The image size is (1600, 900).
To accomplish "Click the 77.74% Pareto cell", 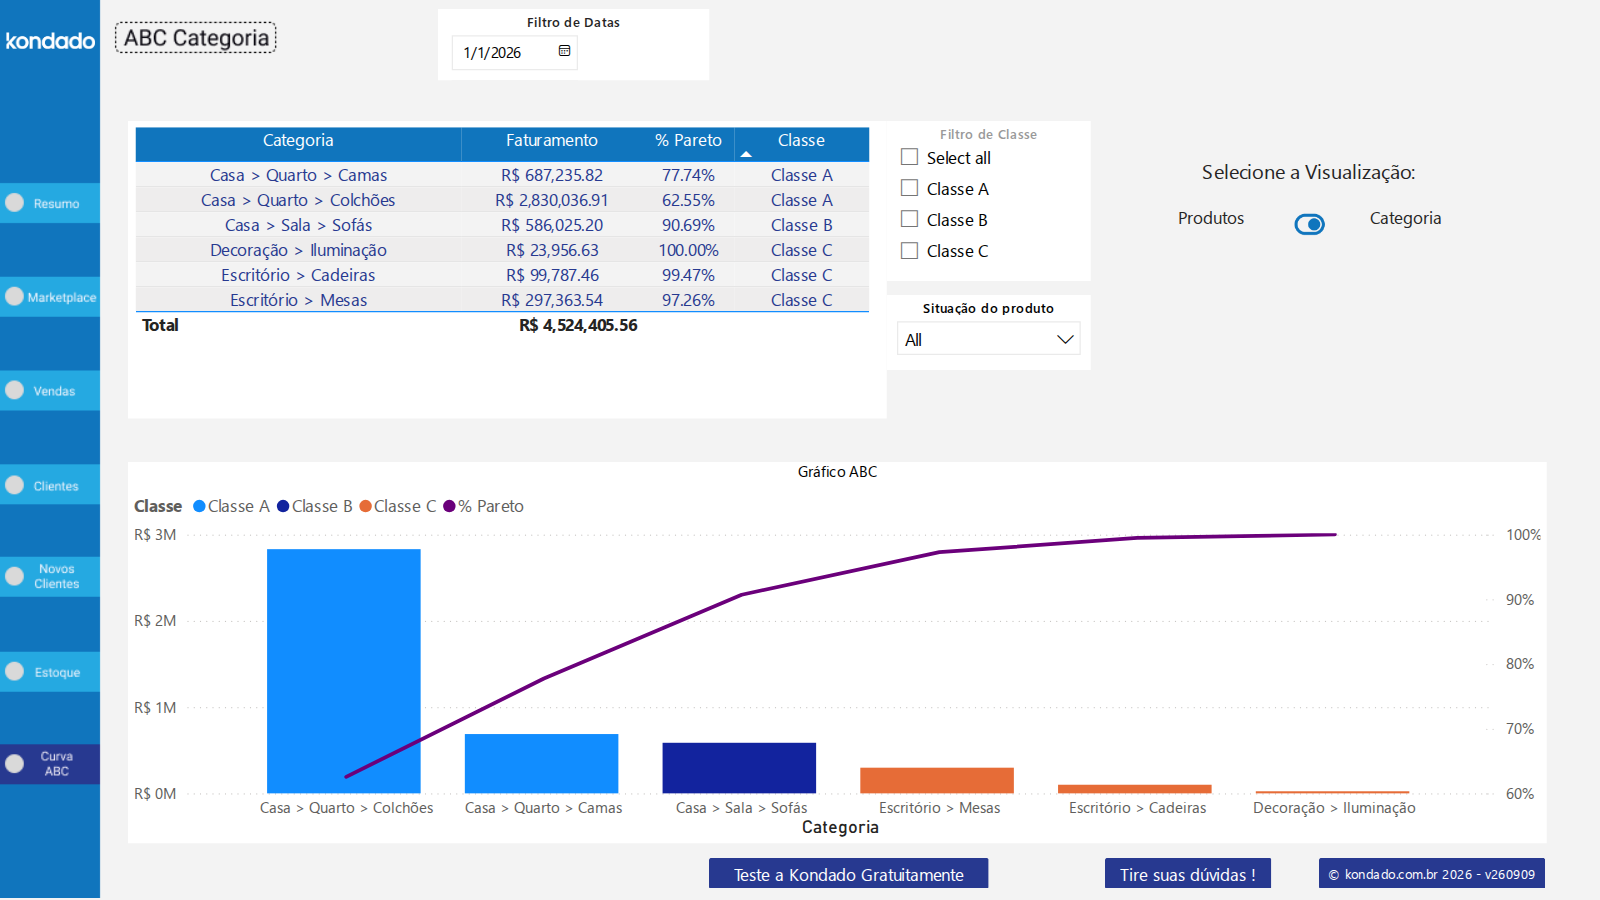I will 688,175.
